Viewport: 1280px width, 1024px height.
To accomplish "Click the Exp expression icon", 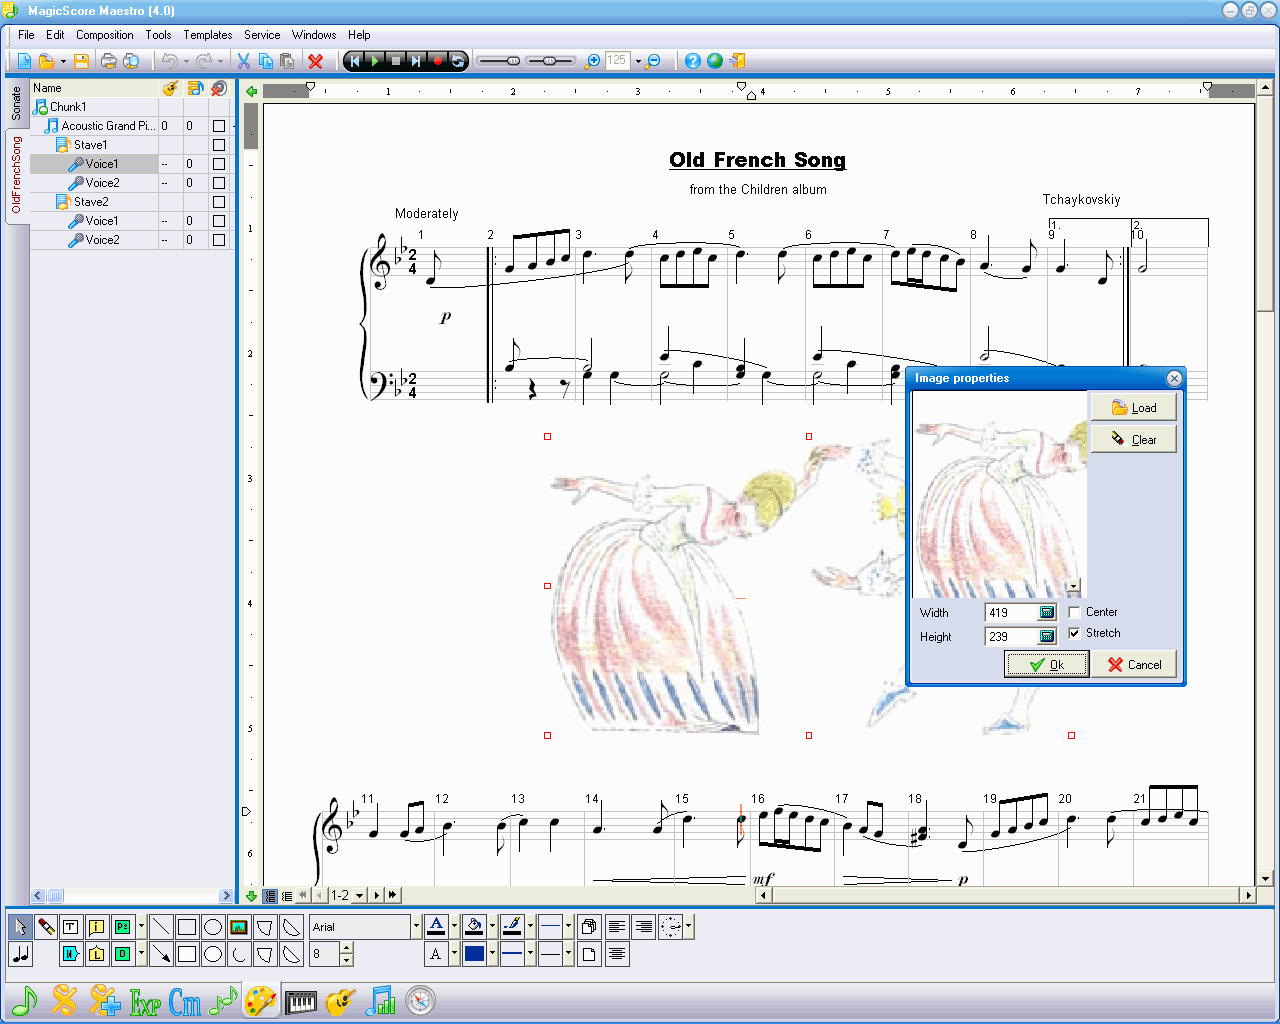I will coord(144,1002).
